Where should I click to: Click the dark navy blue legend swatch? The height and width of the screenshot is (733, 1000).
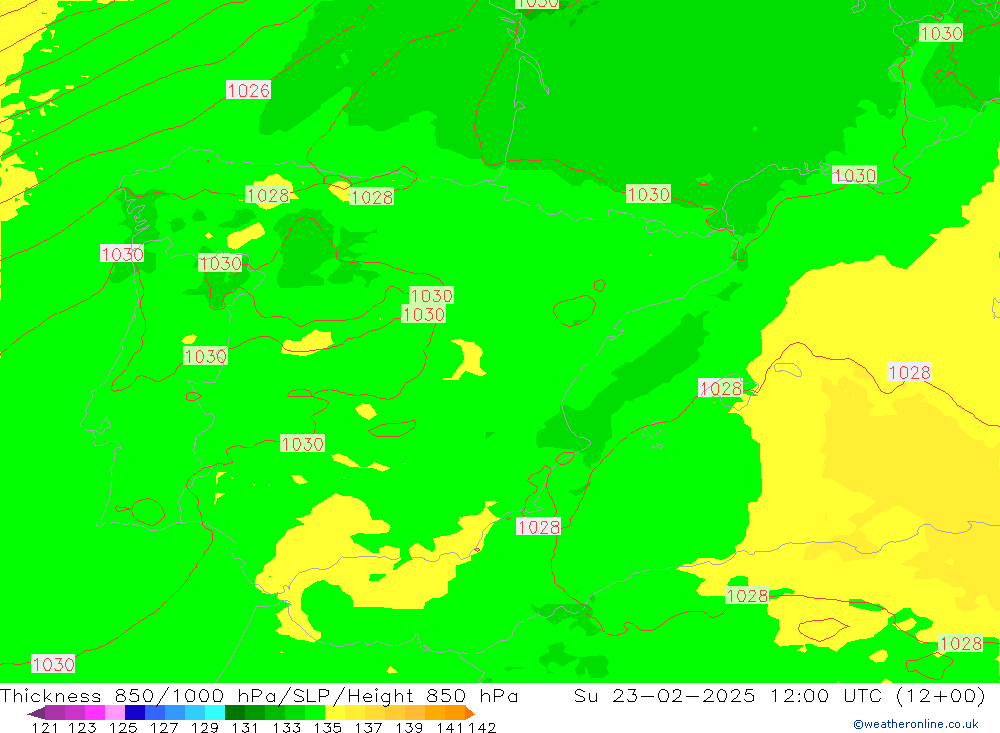(135, 713)
